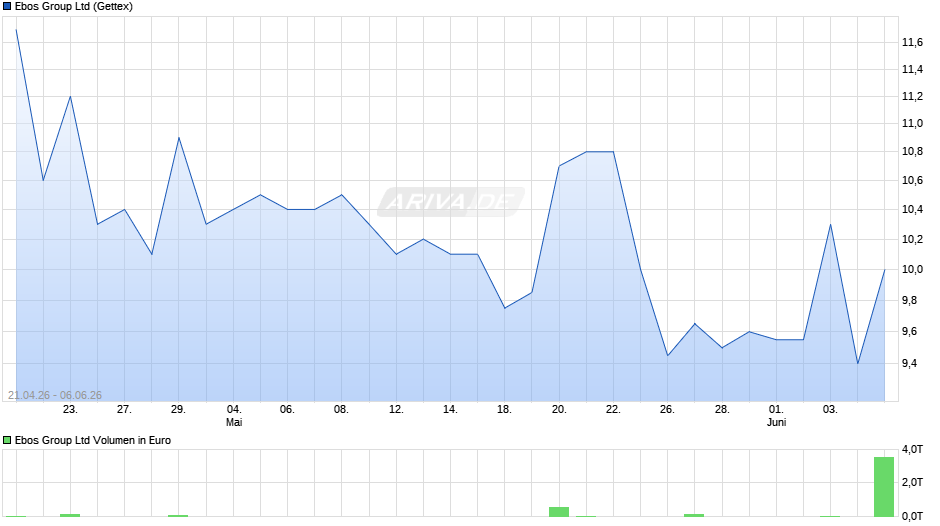Click the 10,0 price axis label
The height and width of the screenshot is (526, 940).
912,269
